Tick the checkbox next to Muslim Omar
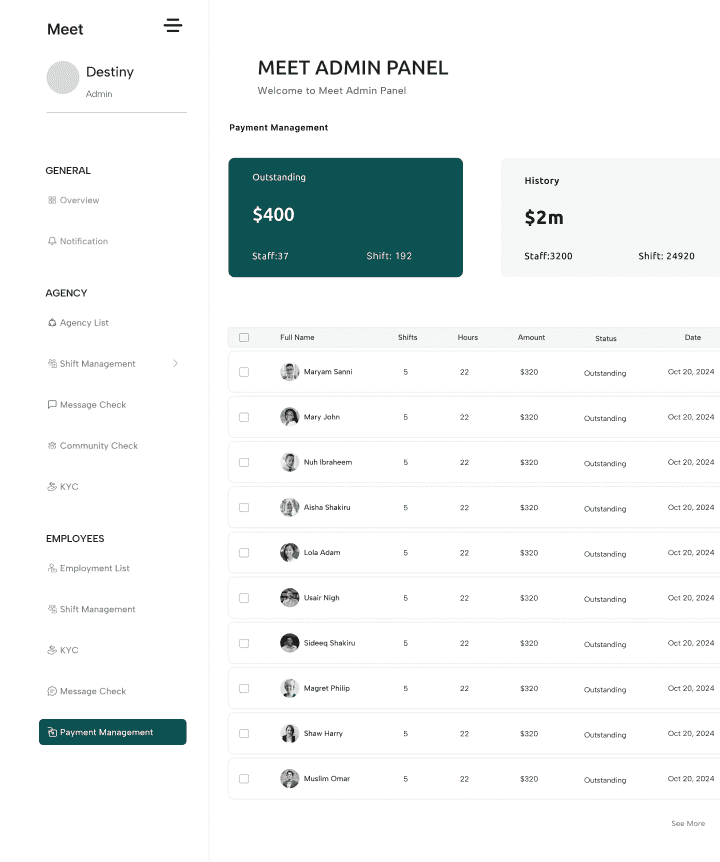This screenshot has width=720, height=862. pyautogui.click(x=244, y=779)
